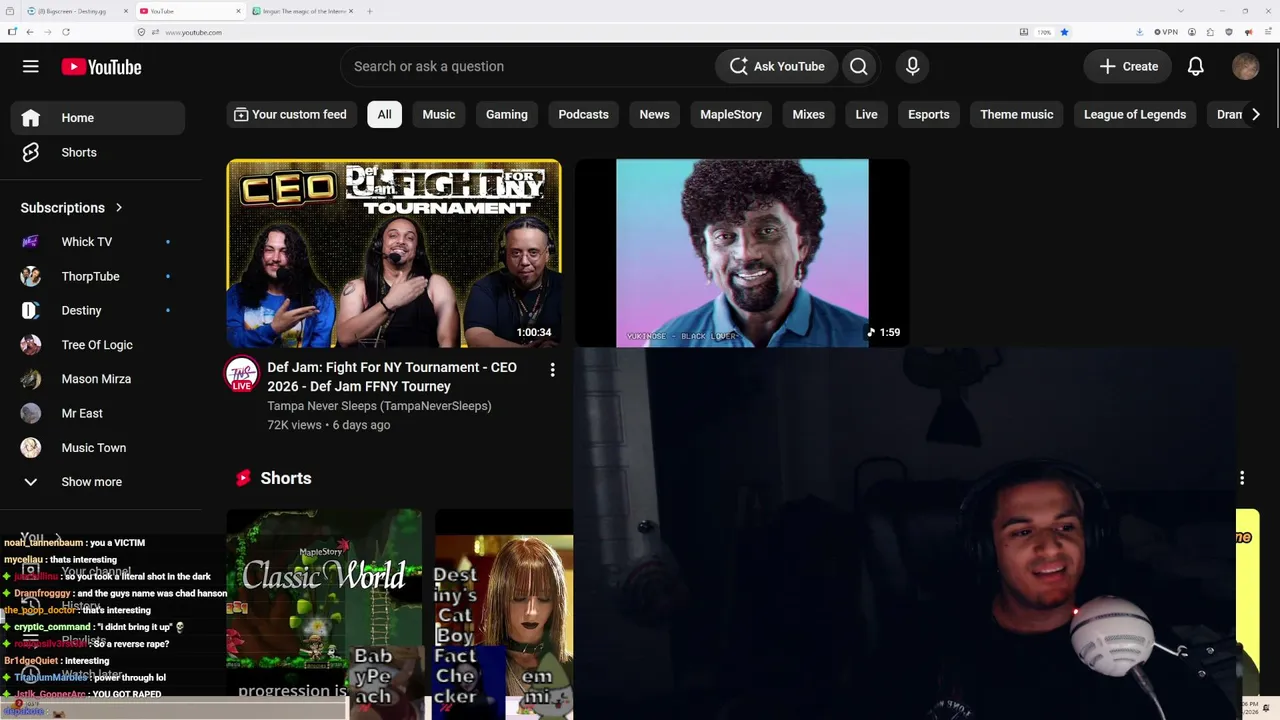Screen dimensions: 1280x720
Task: Select the Live filter chip
Action: tap(866, 114)
